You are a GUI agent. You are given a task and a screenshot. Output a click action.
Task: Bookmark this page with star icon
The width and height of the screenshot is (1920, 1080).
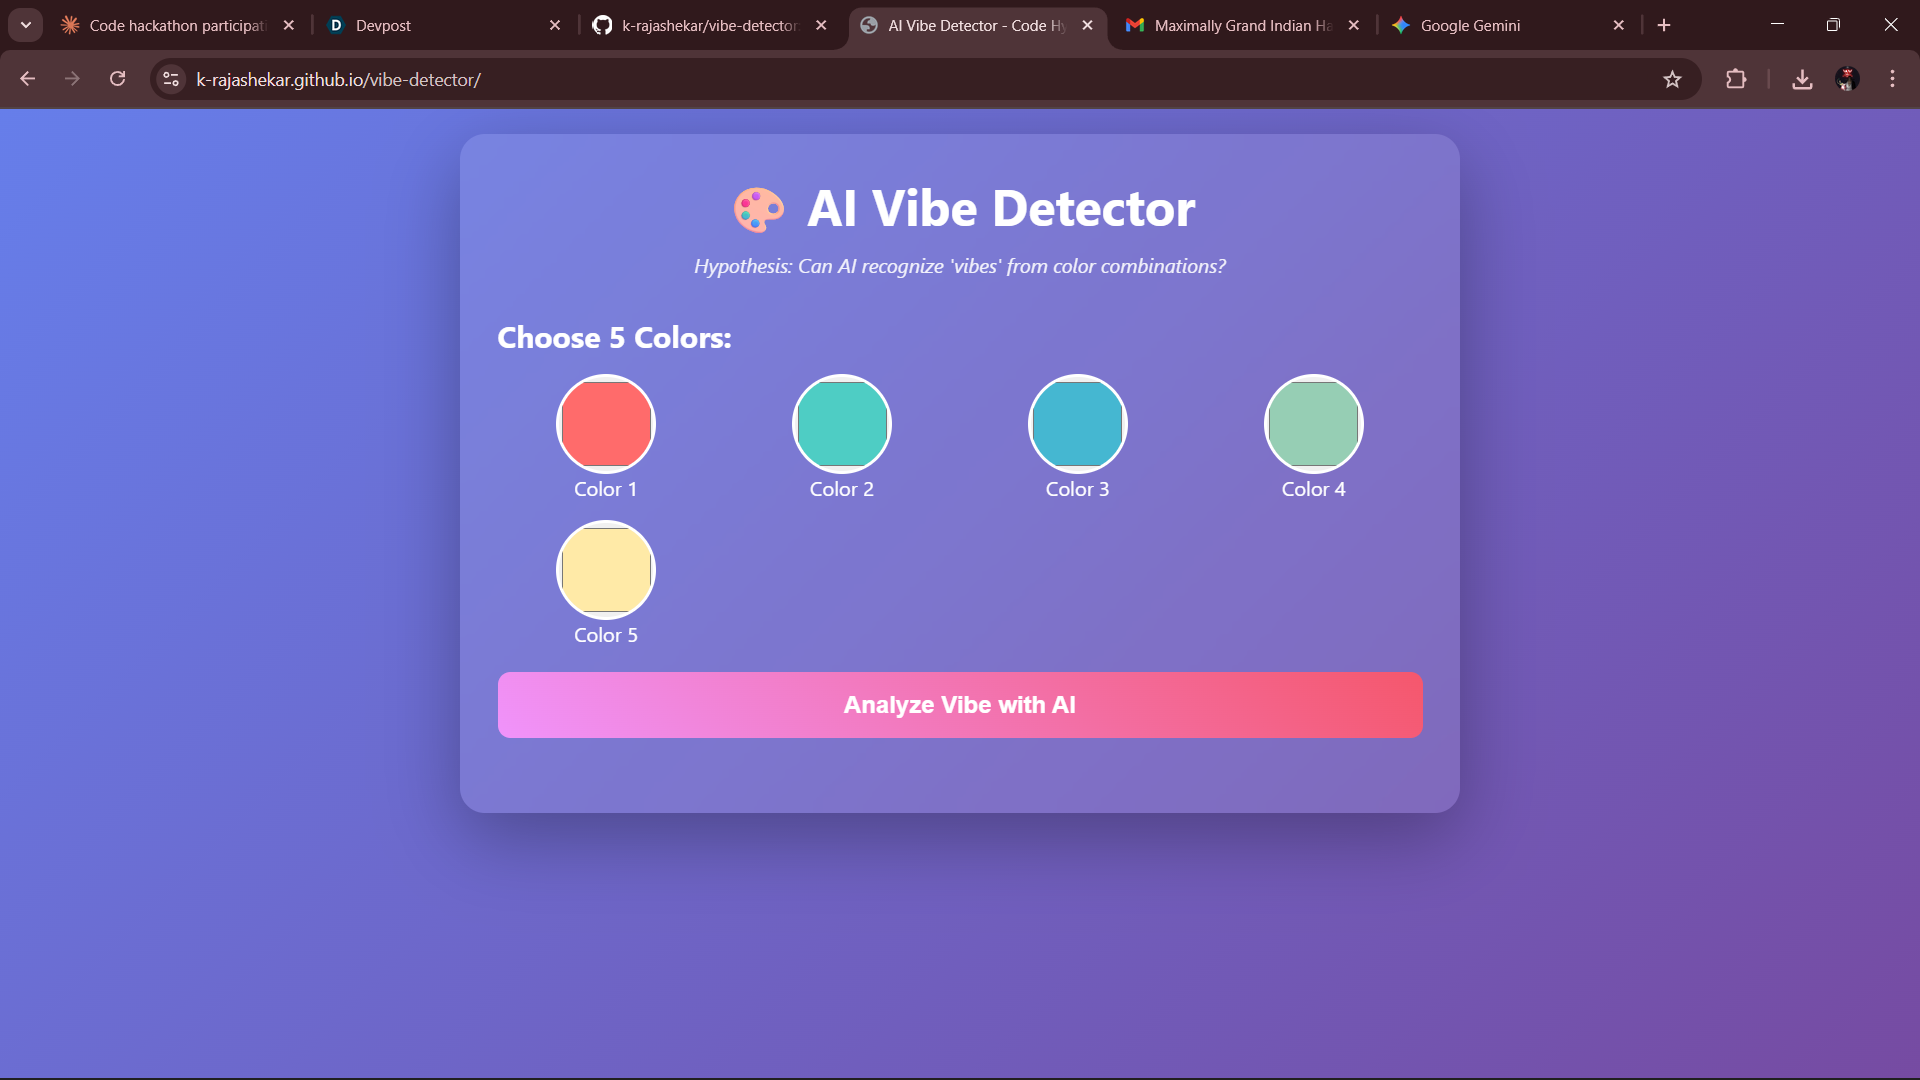[x=1672, y=79]
